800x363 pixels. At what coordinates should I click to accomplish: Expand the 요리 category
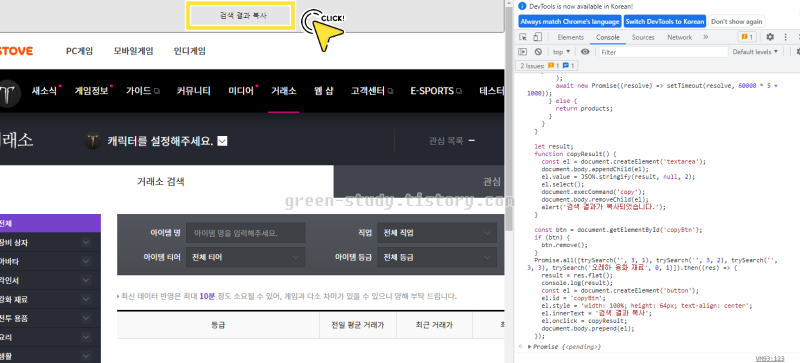(86, 337)
